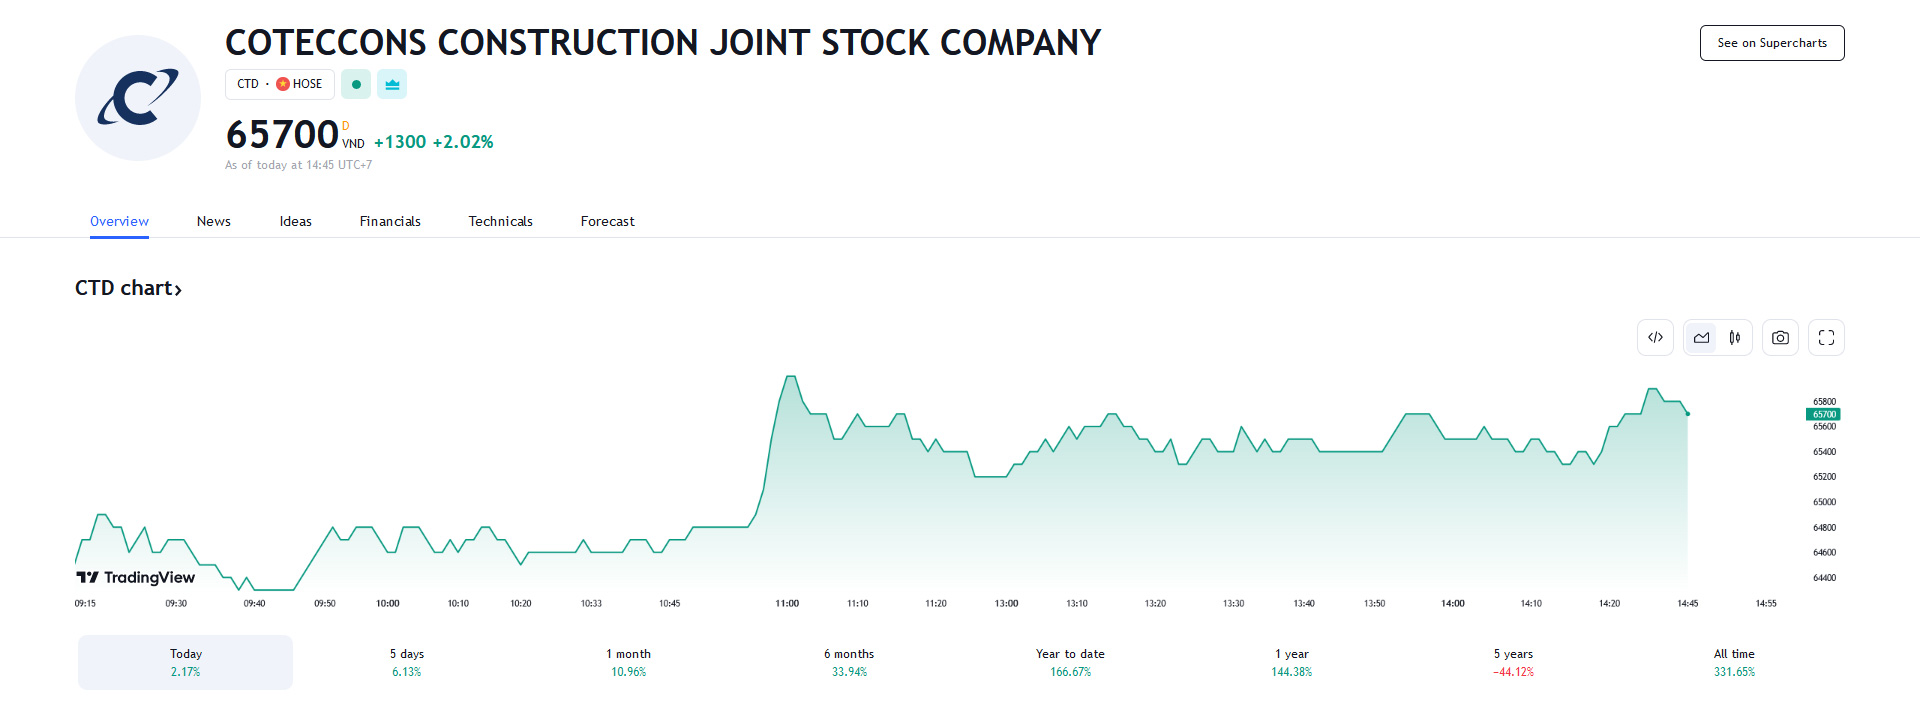Click the crown primary listing icon
The height and width of the screenshot is (726, 1920).
(392, 85)
